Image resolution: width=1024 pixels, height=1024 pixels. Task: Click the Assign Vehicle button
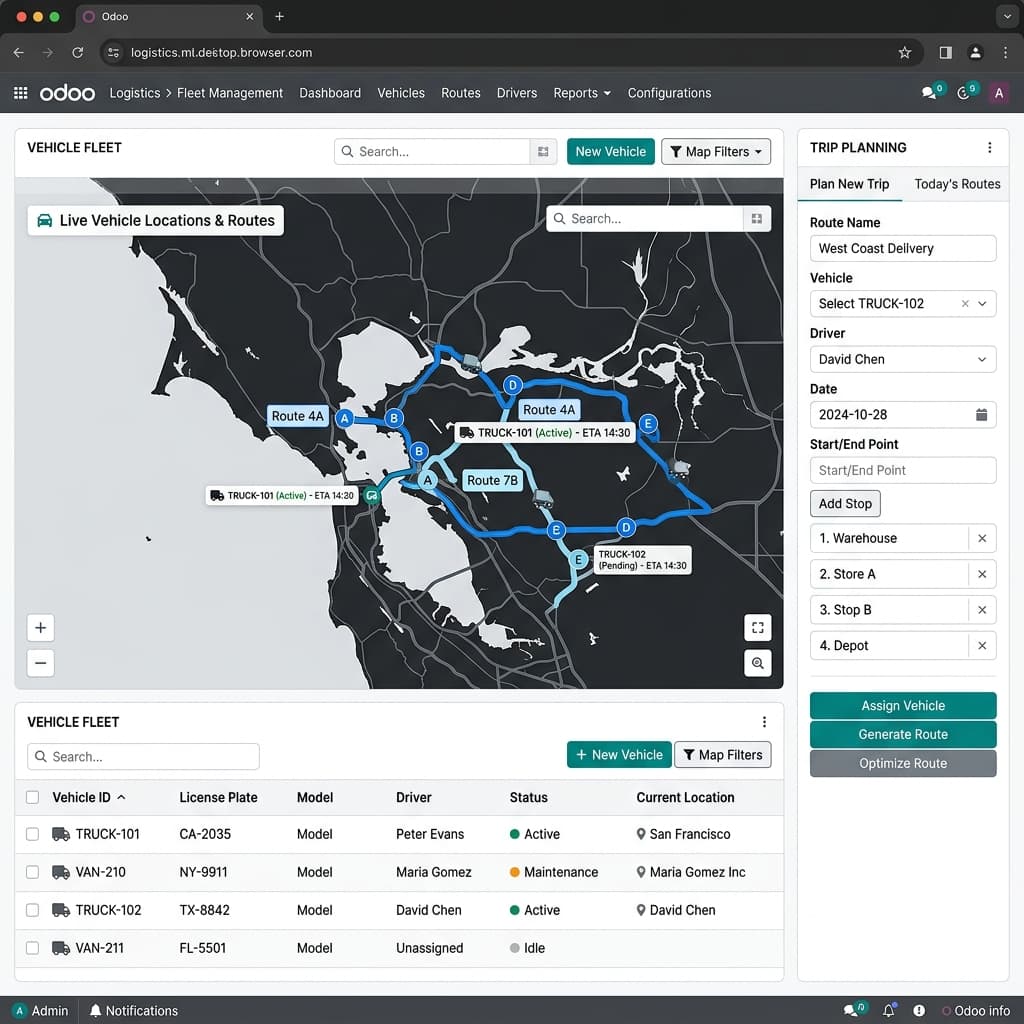[903, 705]
